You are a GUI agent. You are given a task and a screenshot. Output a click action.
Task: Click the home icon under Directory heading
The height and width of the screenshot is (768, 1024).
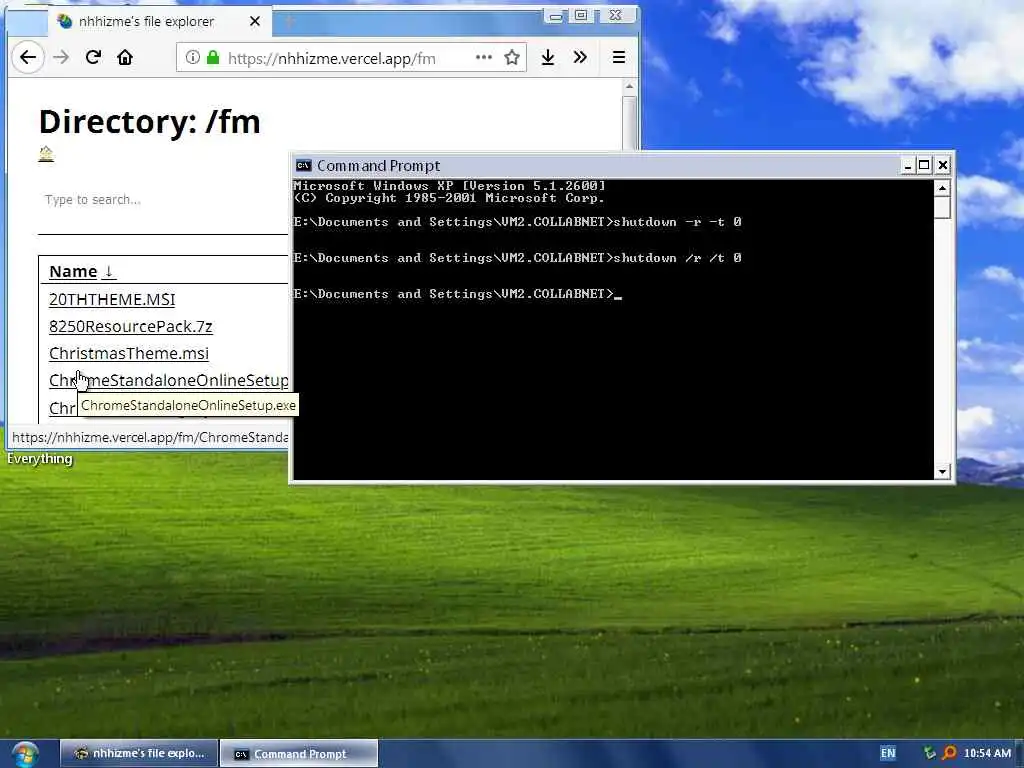tap(46, 154)
